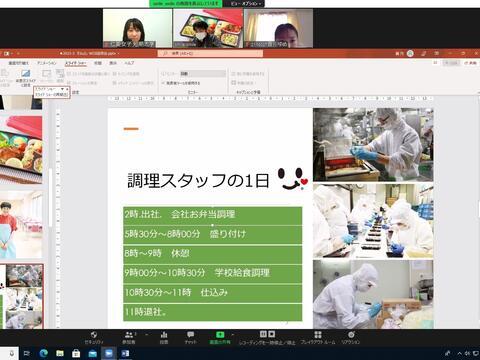This screenshot has width=480, height=360.
Task: Click the PowerPoint account avatar
Action: click(410, 53)
